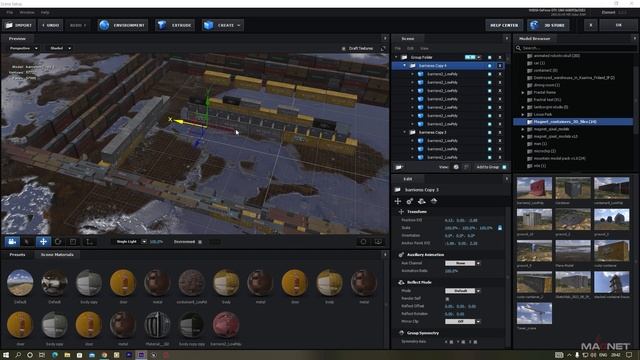Viewport: 640px width, 360px height.
Task: Open the Shaded display mode dropdown
Action: click(x=60, y=48)
